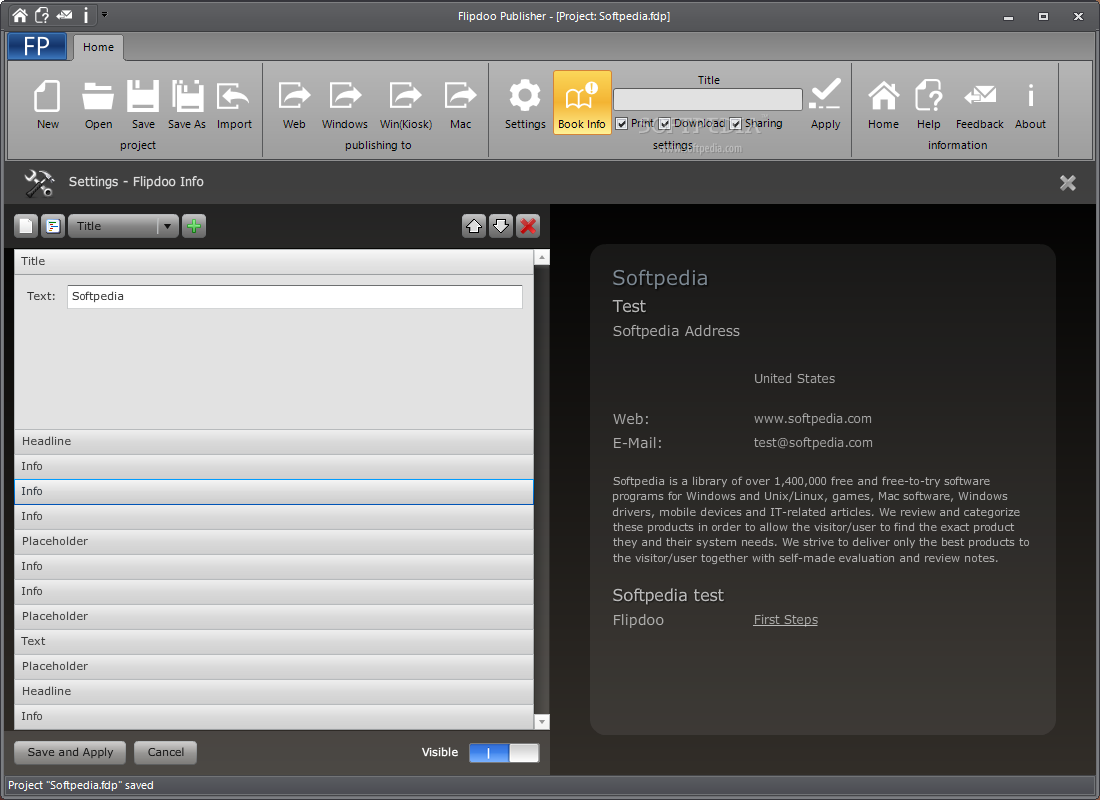This screenshot has width=1100, height=800.
Task: Click Save and Apply
Action: pos(70,752)
